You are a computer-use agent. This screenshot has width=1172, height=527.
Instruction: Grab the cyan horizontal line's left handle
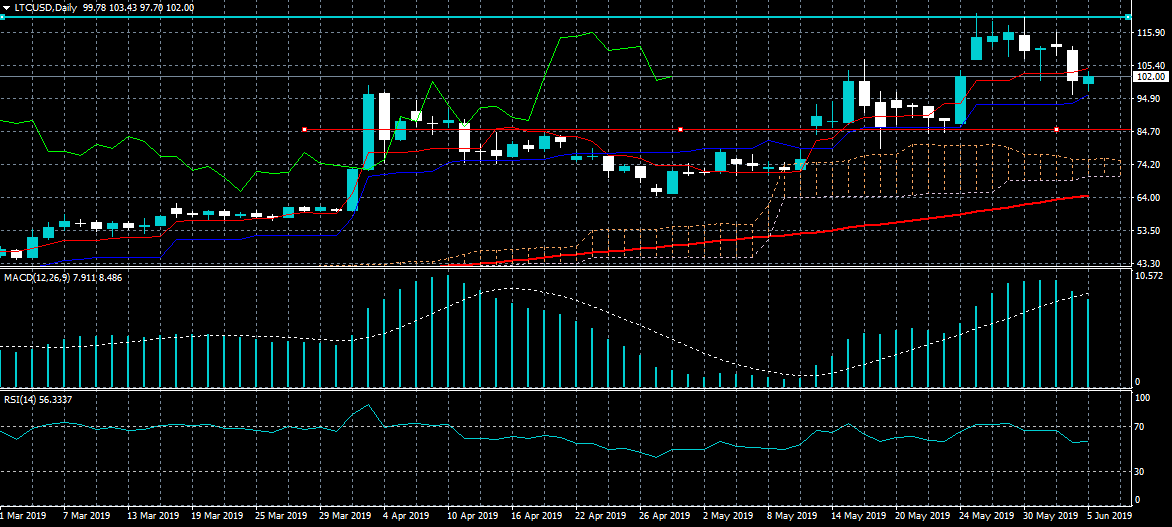click(x=2, y=16)
